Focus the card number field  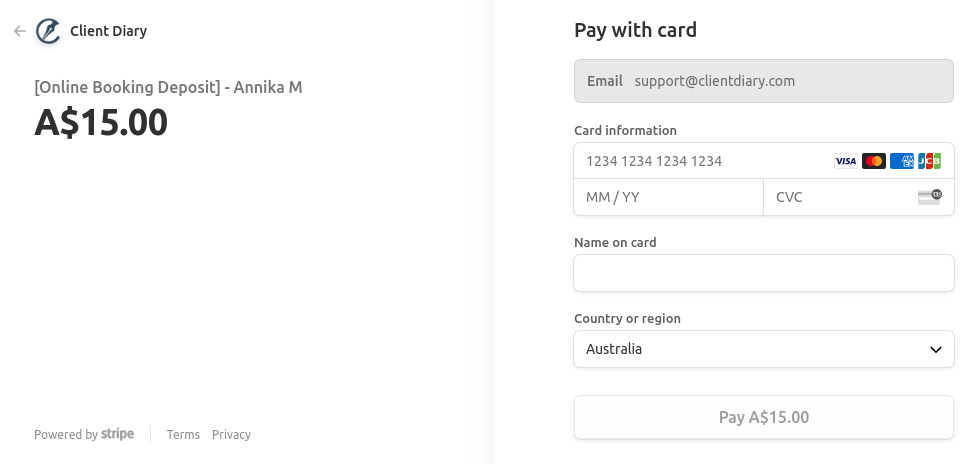coord(700,161)
